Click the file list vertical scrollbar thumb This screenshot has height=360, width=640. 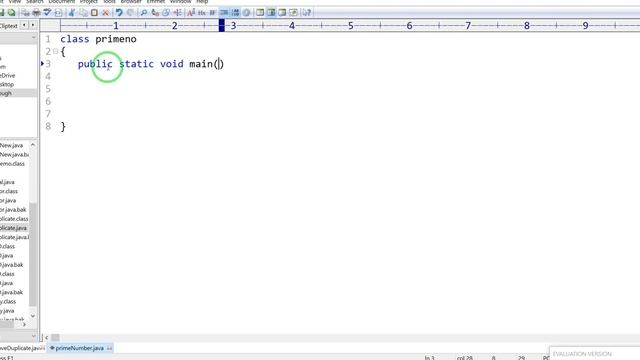pyautogui.click(x=33, y=254)
